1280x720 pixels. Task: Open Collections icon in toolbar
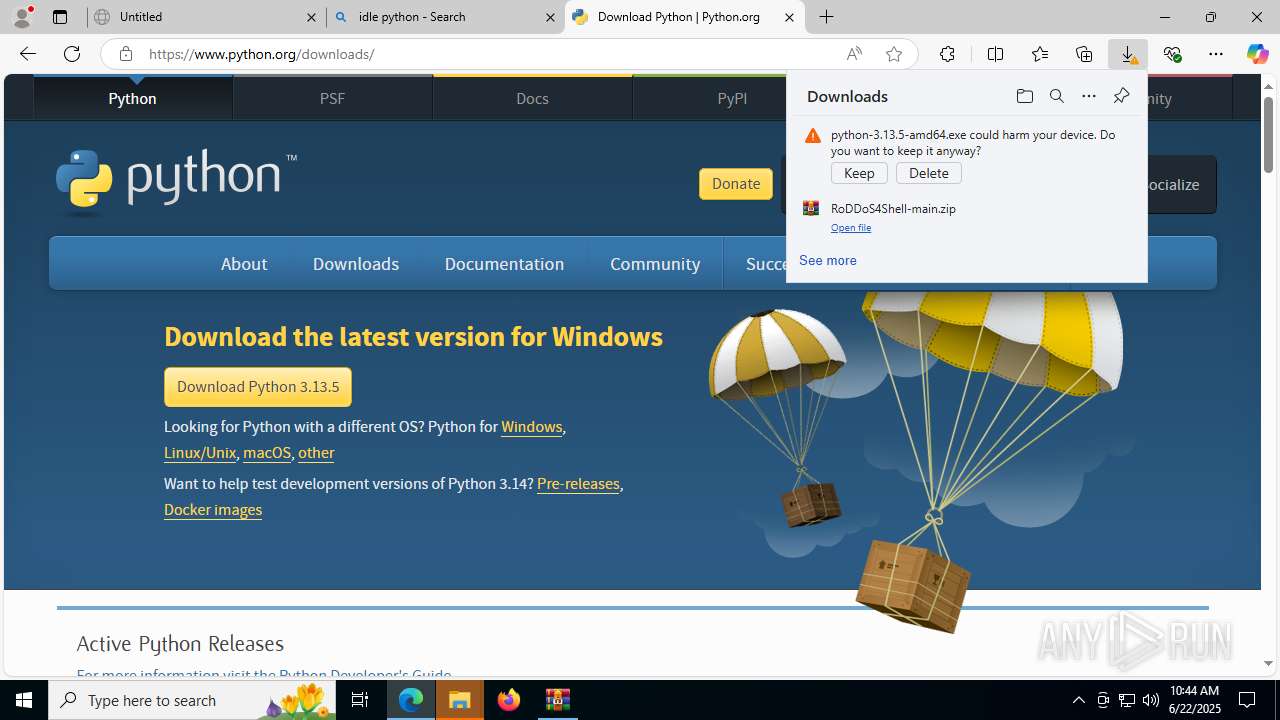(x=1084, y=54)
